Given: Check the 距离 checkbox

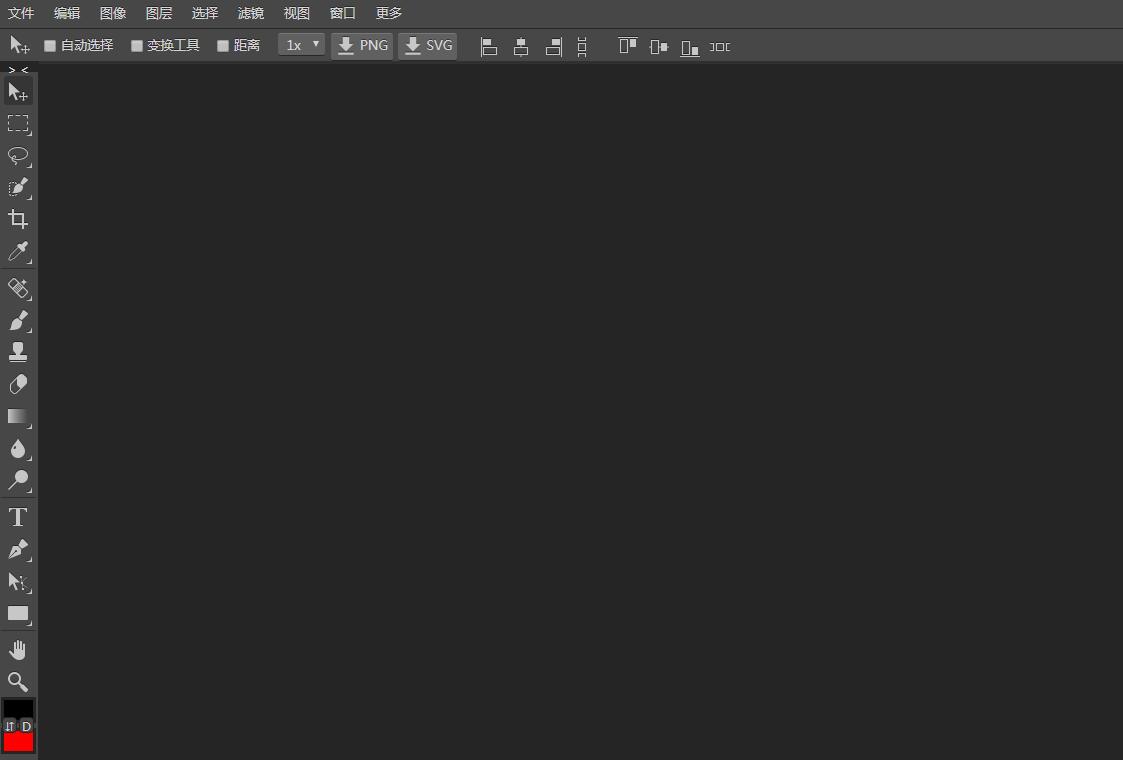Looking at the screenshot, I should point(223,46).
